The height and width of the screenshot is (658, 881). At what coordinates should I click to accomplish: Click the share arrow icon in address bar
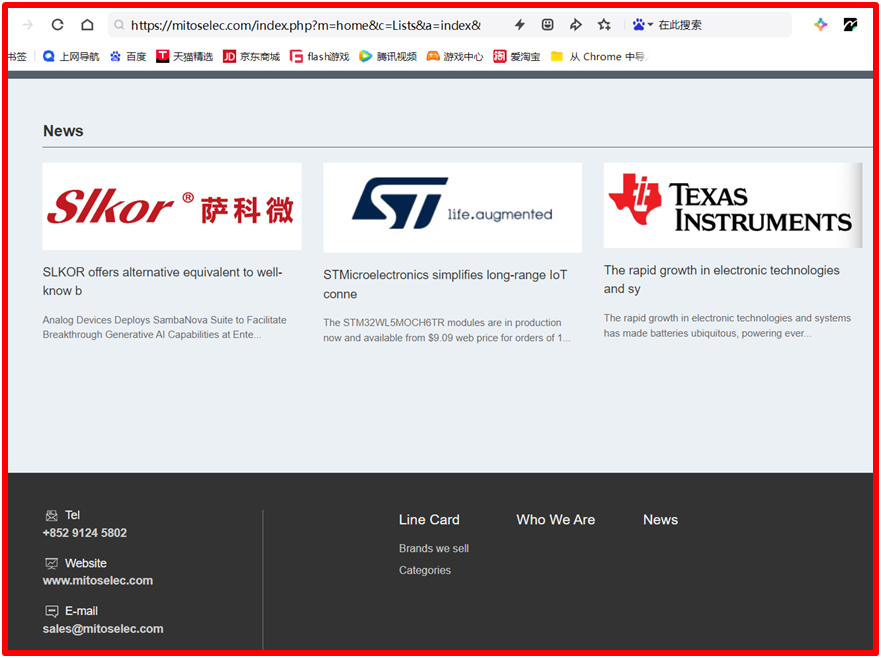coord(576,25)
